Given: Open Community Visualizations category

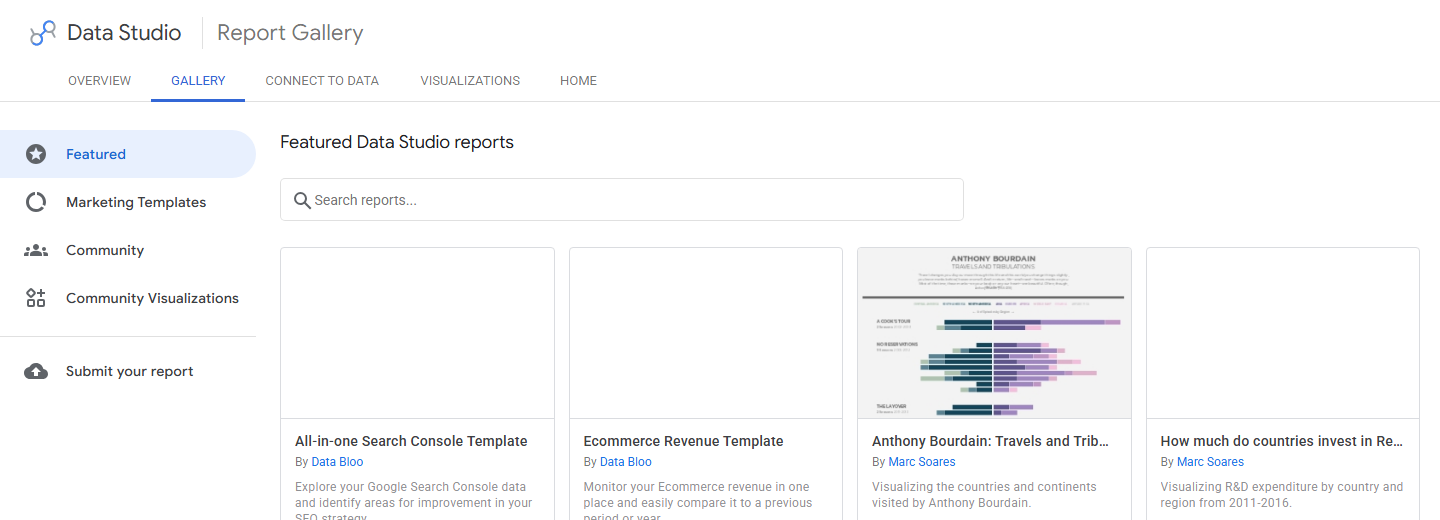Looking at the screenshot, I should tap(128, 298).
